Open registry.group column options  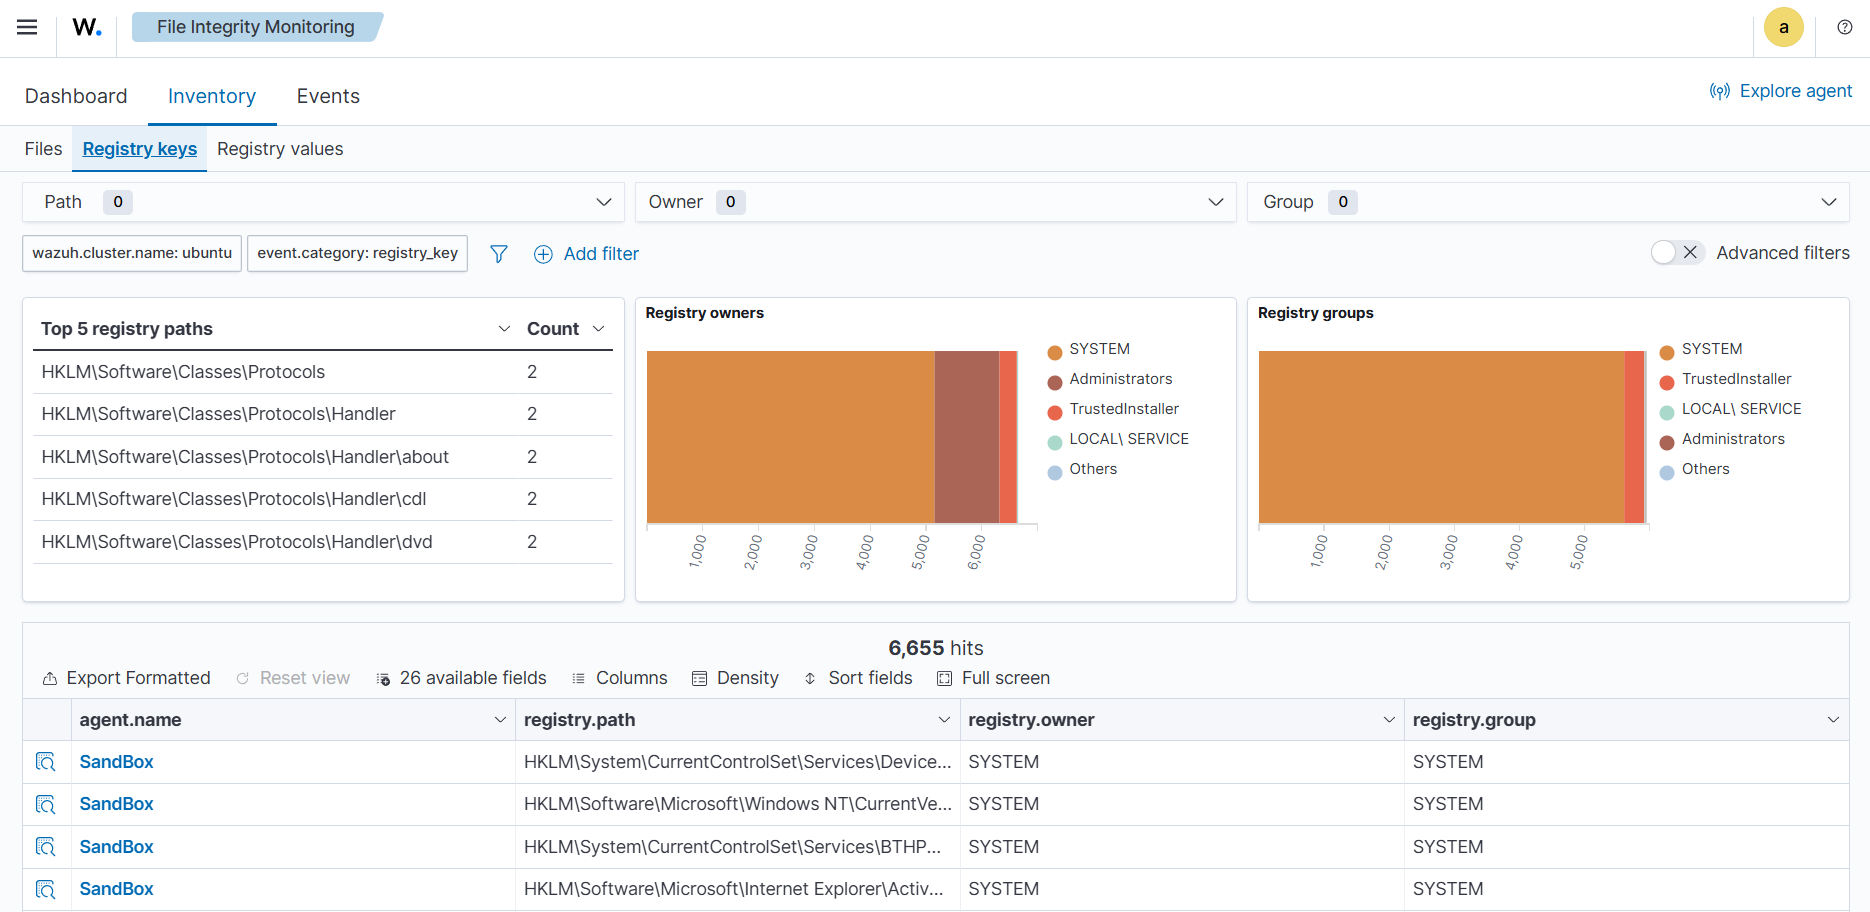coord(1833,720)
